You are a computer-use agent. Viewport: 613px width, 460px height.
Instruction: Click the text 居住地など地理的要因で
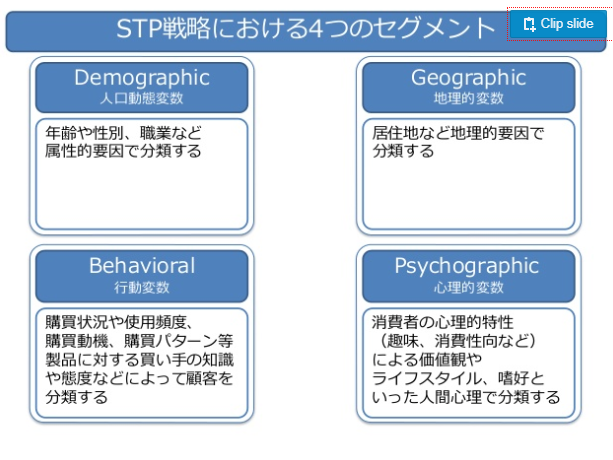(x=458, y=133)
